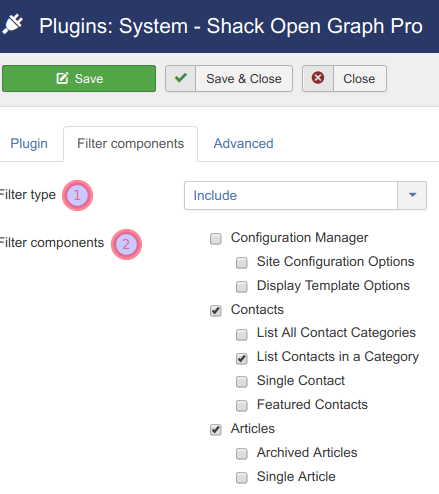Click the pencil edit icon in Save button

click(62, 78)
